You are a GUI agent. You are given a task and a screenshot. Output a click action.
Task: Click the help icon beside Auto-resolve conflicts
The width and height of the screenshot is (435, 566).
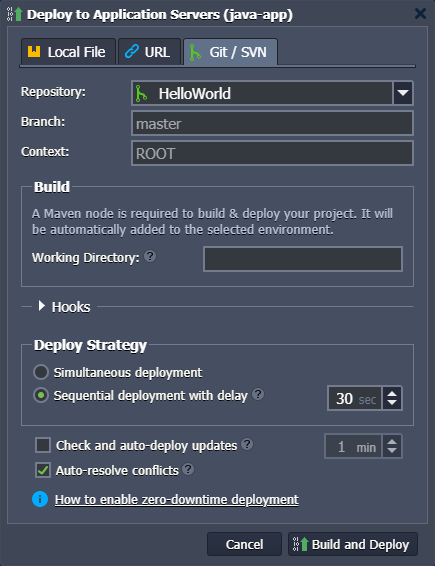(188, 469)
